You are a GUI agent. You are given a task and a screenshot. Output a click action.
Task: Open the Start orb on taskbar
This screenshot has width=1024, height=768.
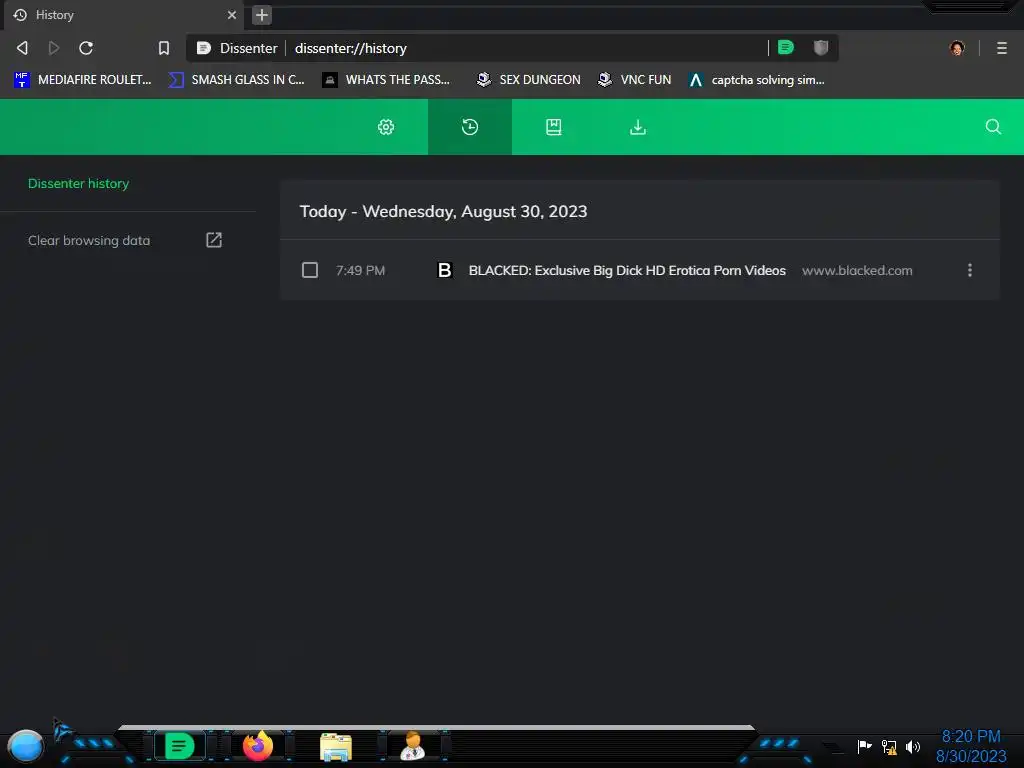pyautogui.click(x=25, y=746)
